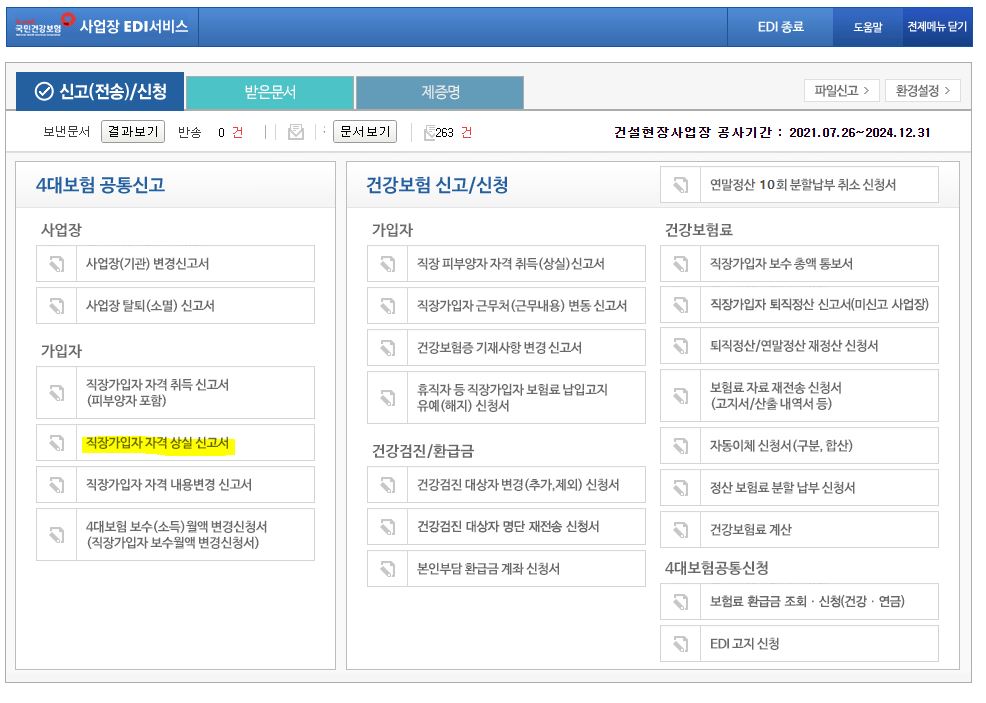Click document icon beside 직장가입자 자격 내용변경 신고서

coord(57,485)
